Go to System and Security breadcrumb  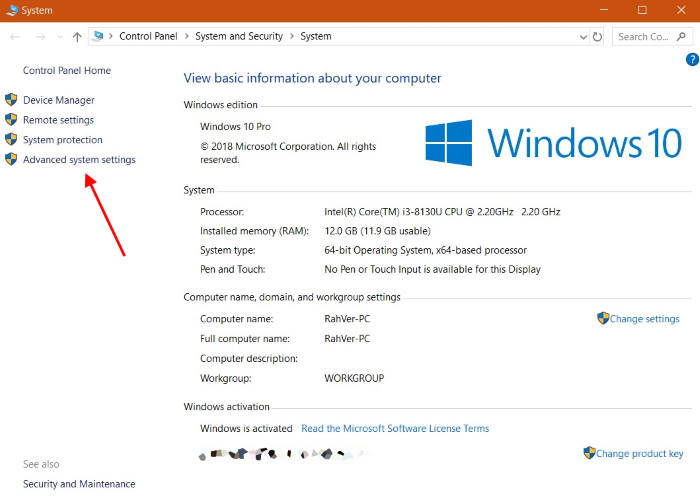click(x=239, y=36)
